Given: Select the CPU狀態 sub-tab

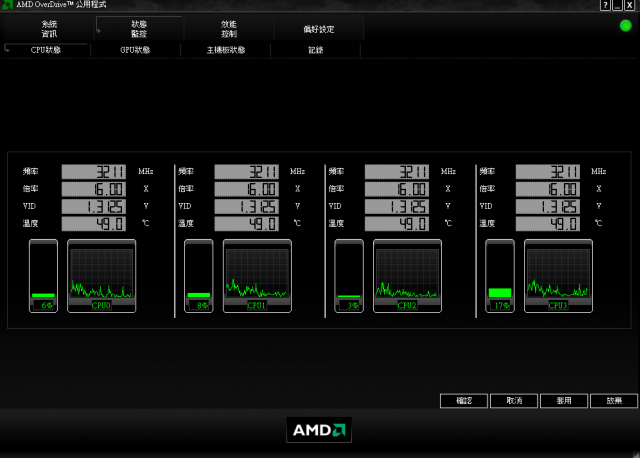Looking at the screenshot, I should (46, 50).
